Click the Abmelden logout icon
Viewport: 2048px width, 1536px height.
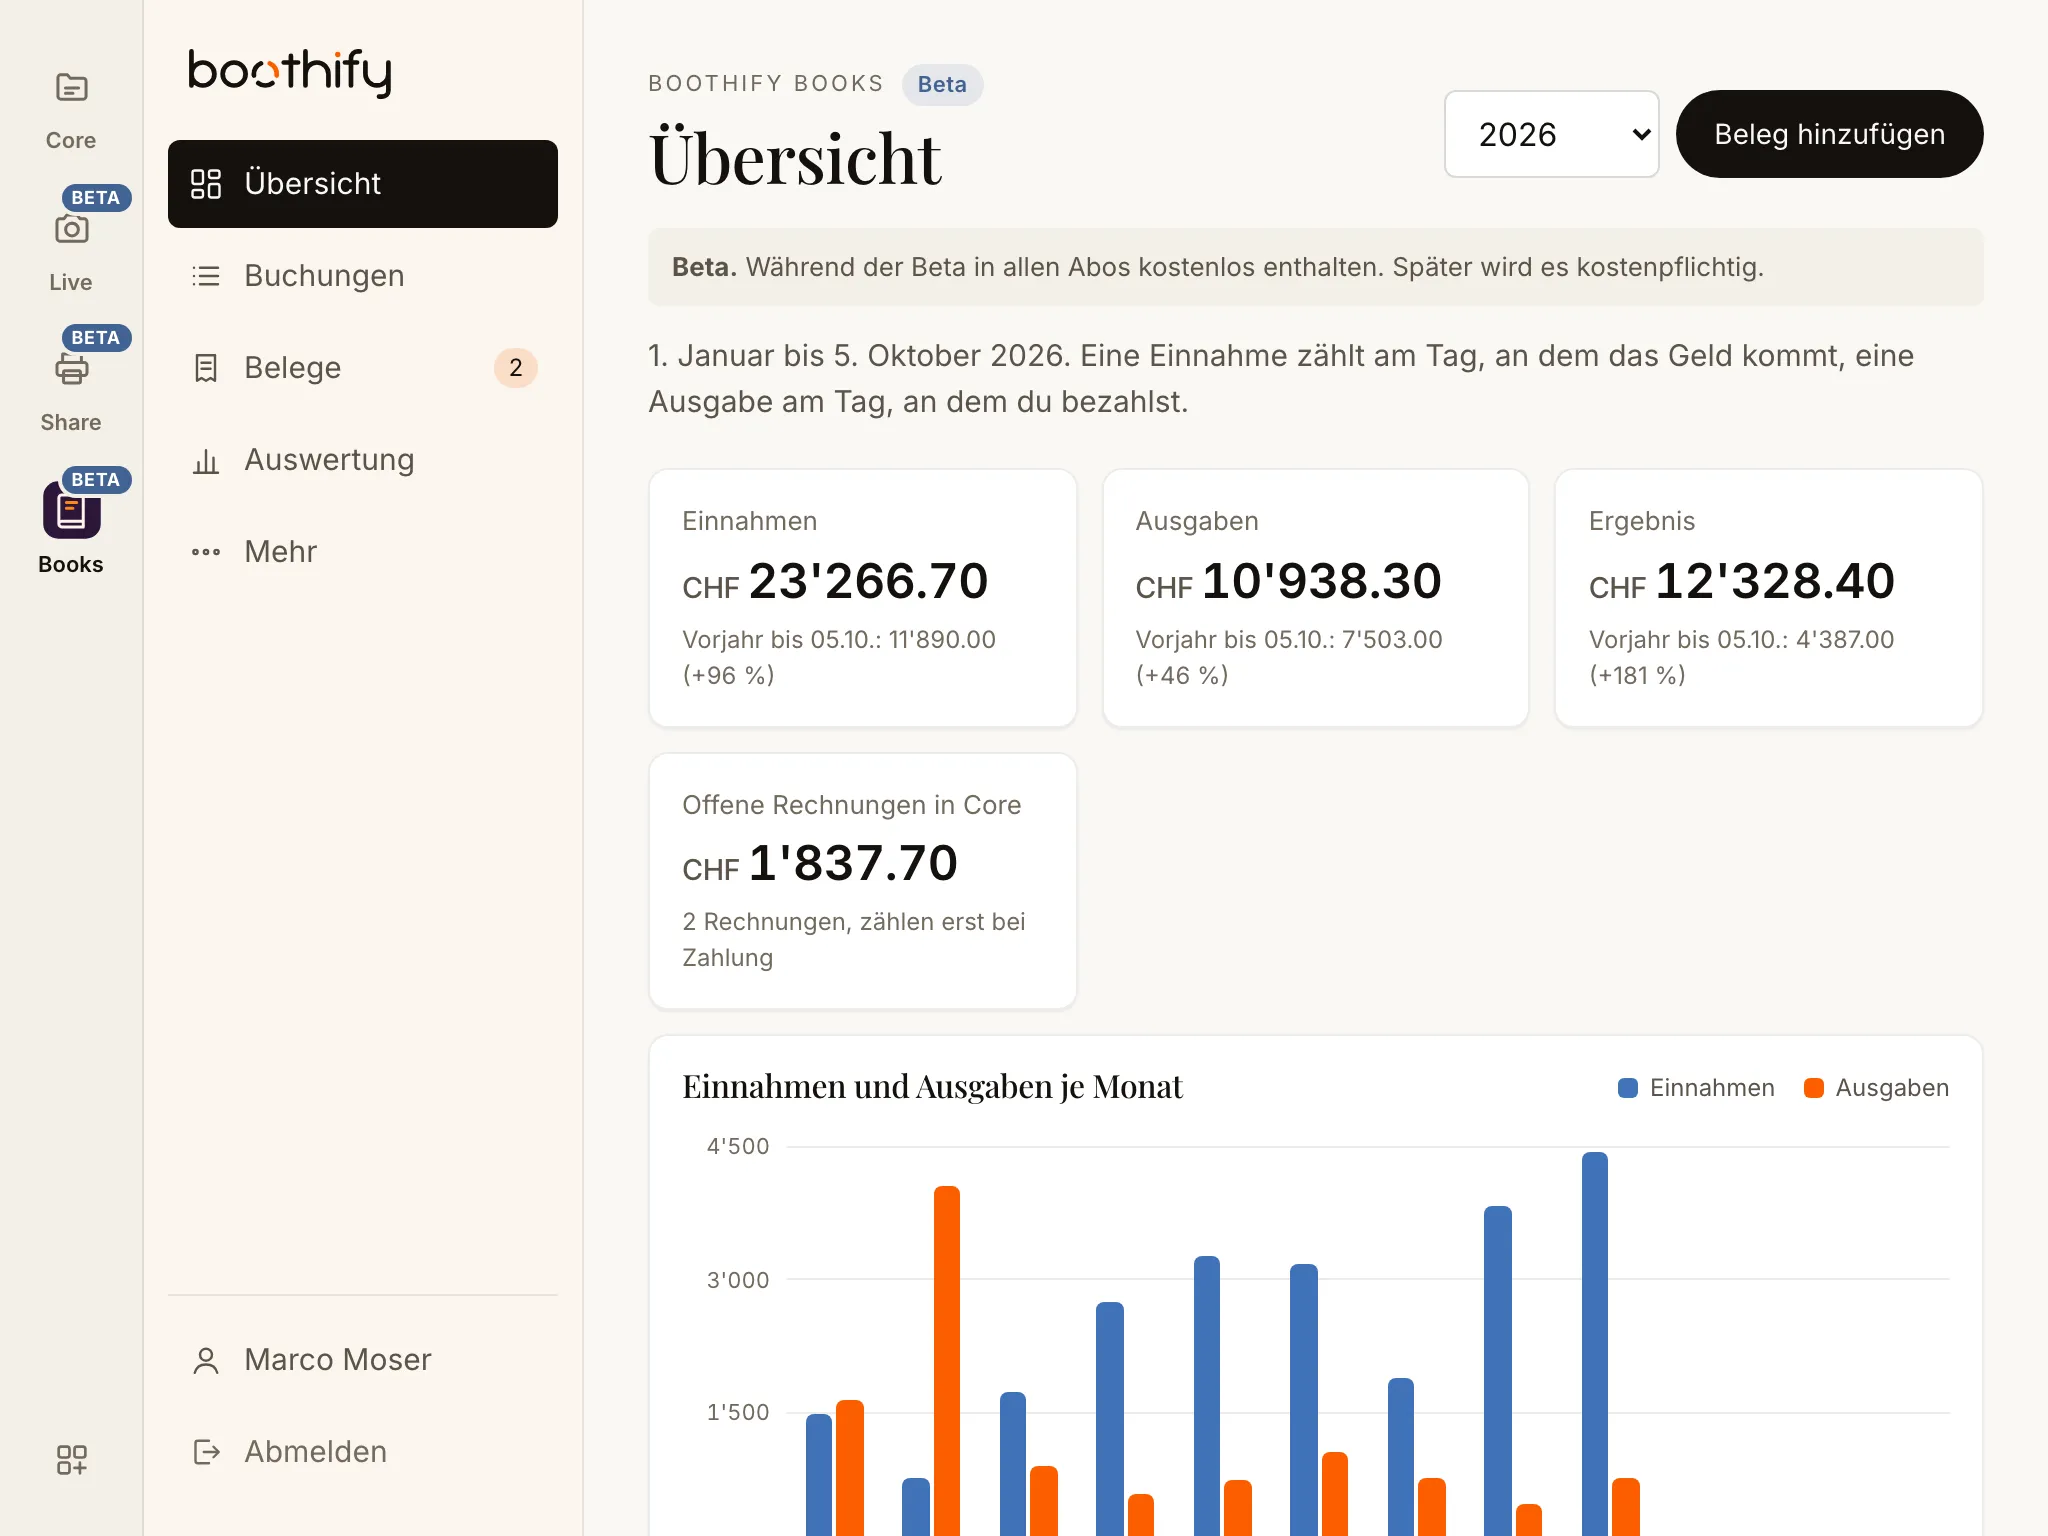[x=206, y=1452]
